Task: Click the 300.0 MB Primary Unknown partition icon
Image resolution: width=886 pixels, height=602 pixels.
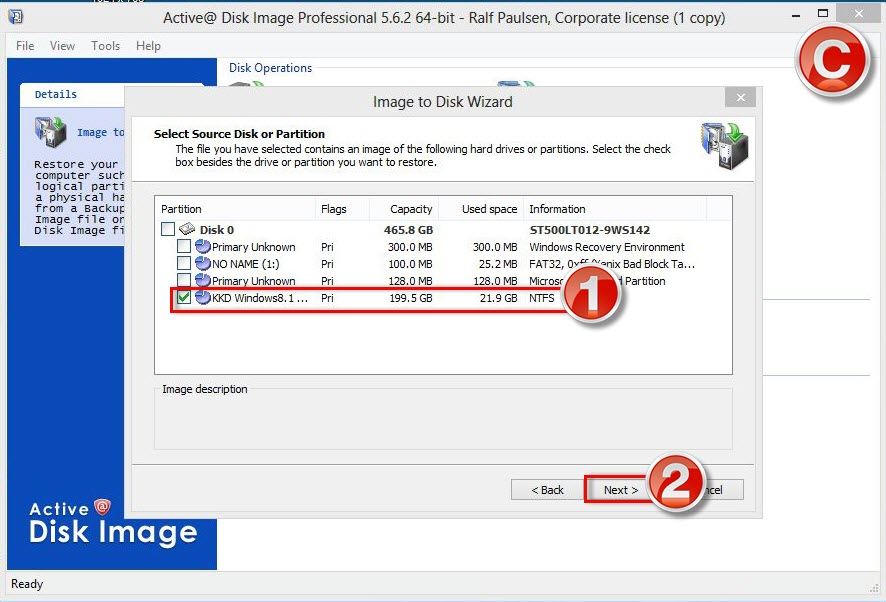Action: point(202,246)
